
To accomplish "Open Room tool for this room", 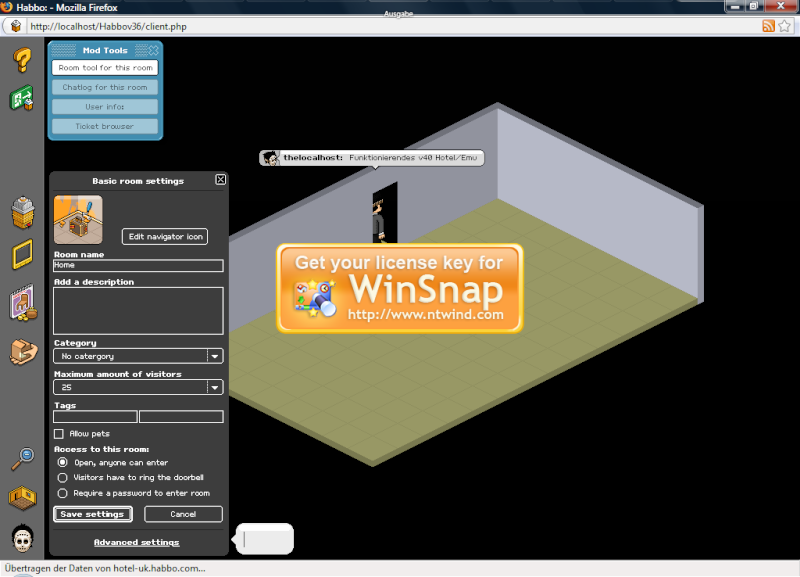I will (105, 67).
